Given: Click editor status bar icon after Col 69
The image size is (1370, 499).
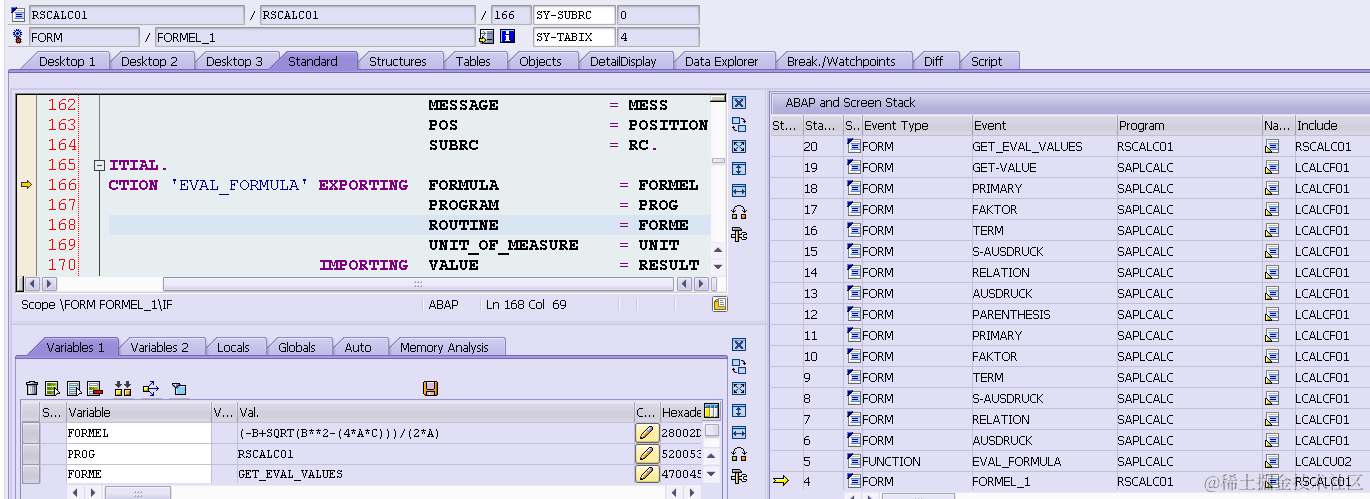Looking at the screenshot, I should 719,304.
